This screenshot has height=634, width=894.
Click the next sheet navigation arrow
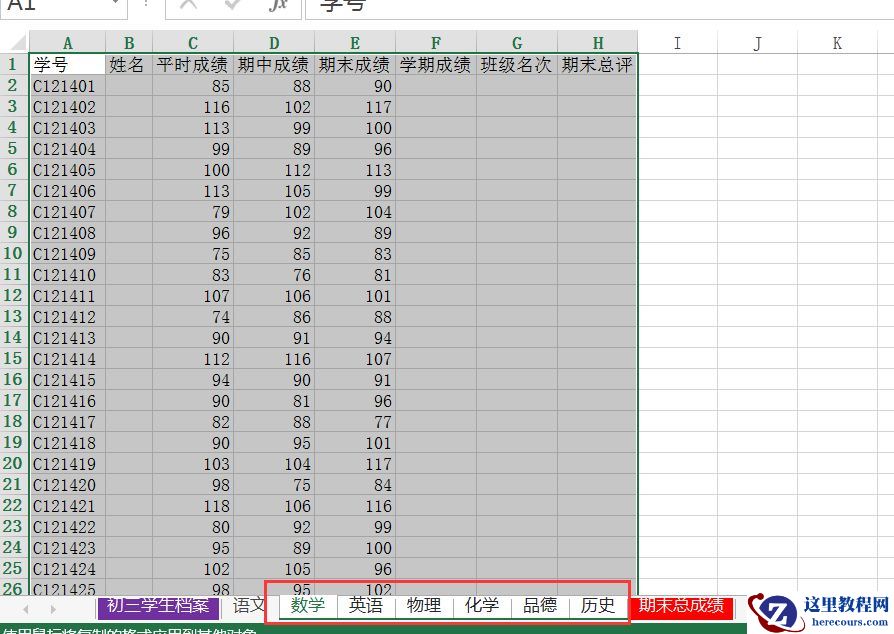click(x=53, y=609)
